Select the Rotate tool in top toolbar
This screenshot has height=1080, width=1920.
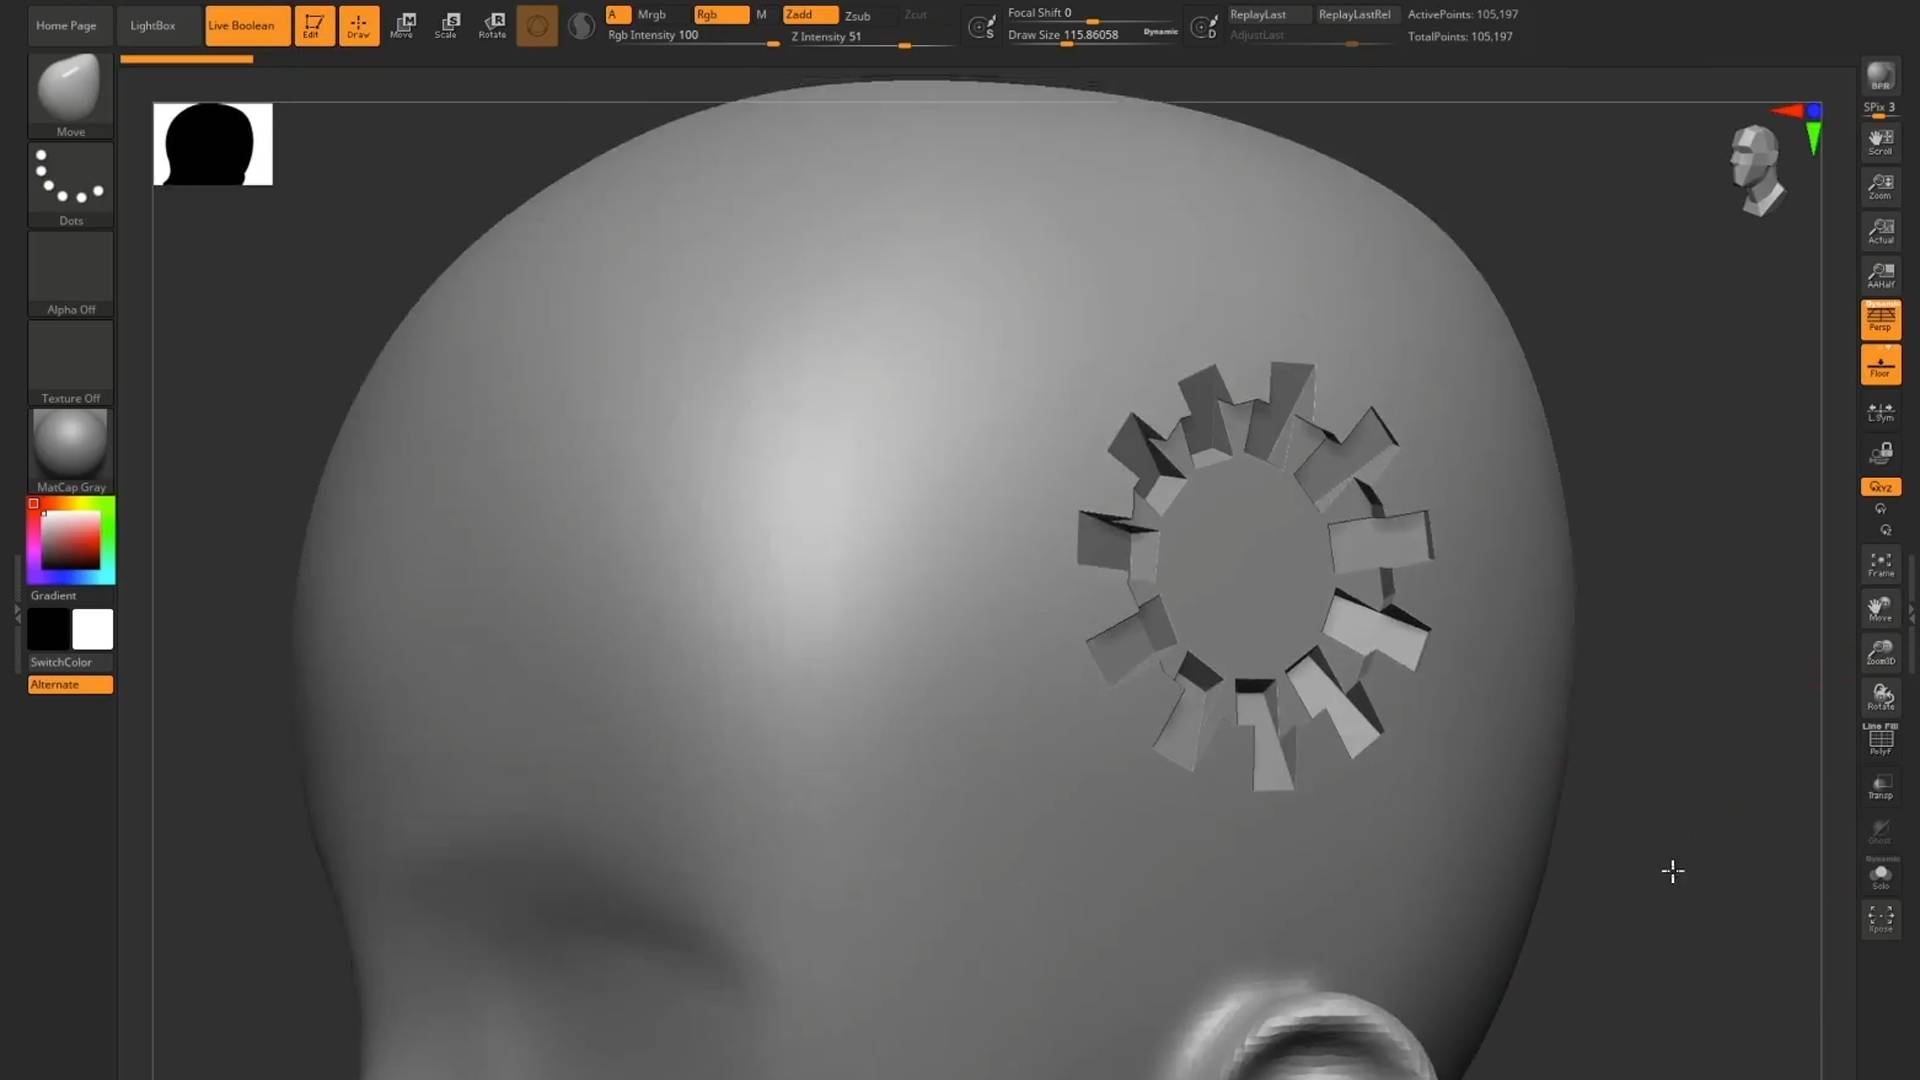[492, 25]
